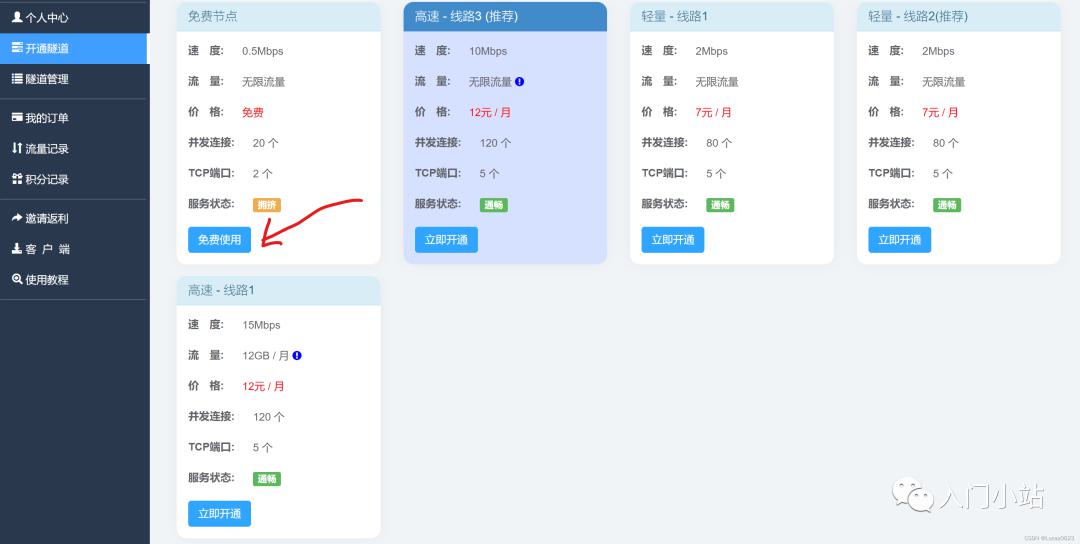The width and height of the screenshot is (1080, 544).
Task: Click 立即开通 under 轻量 - 线路1
Action: click(x=673, y=240)
